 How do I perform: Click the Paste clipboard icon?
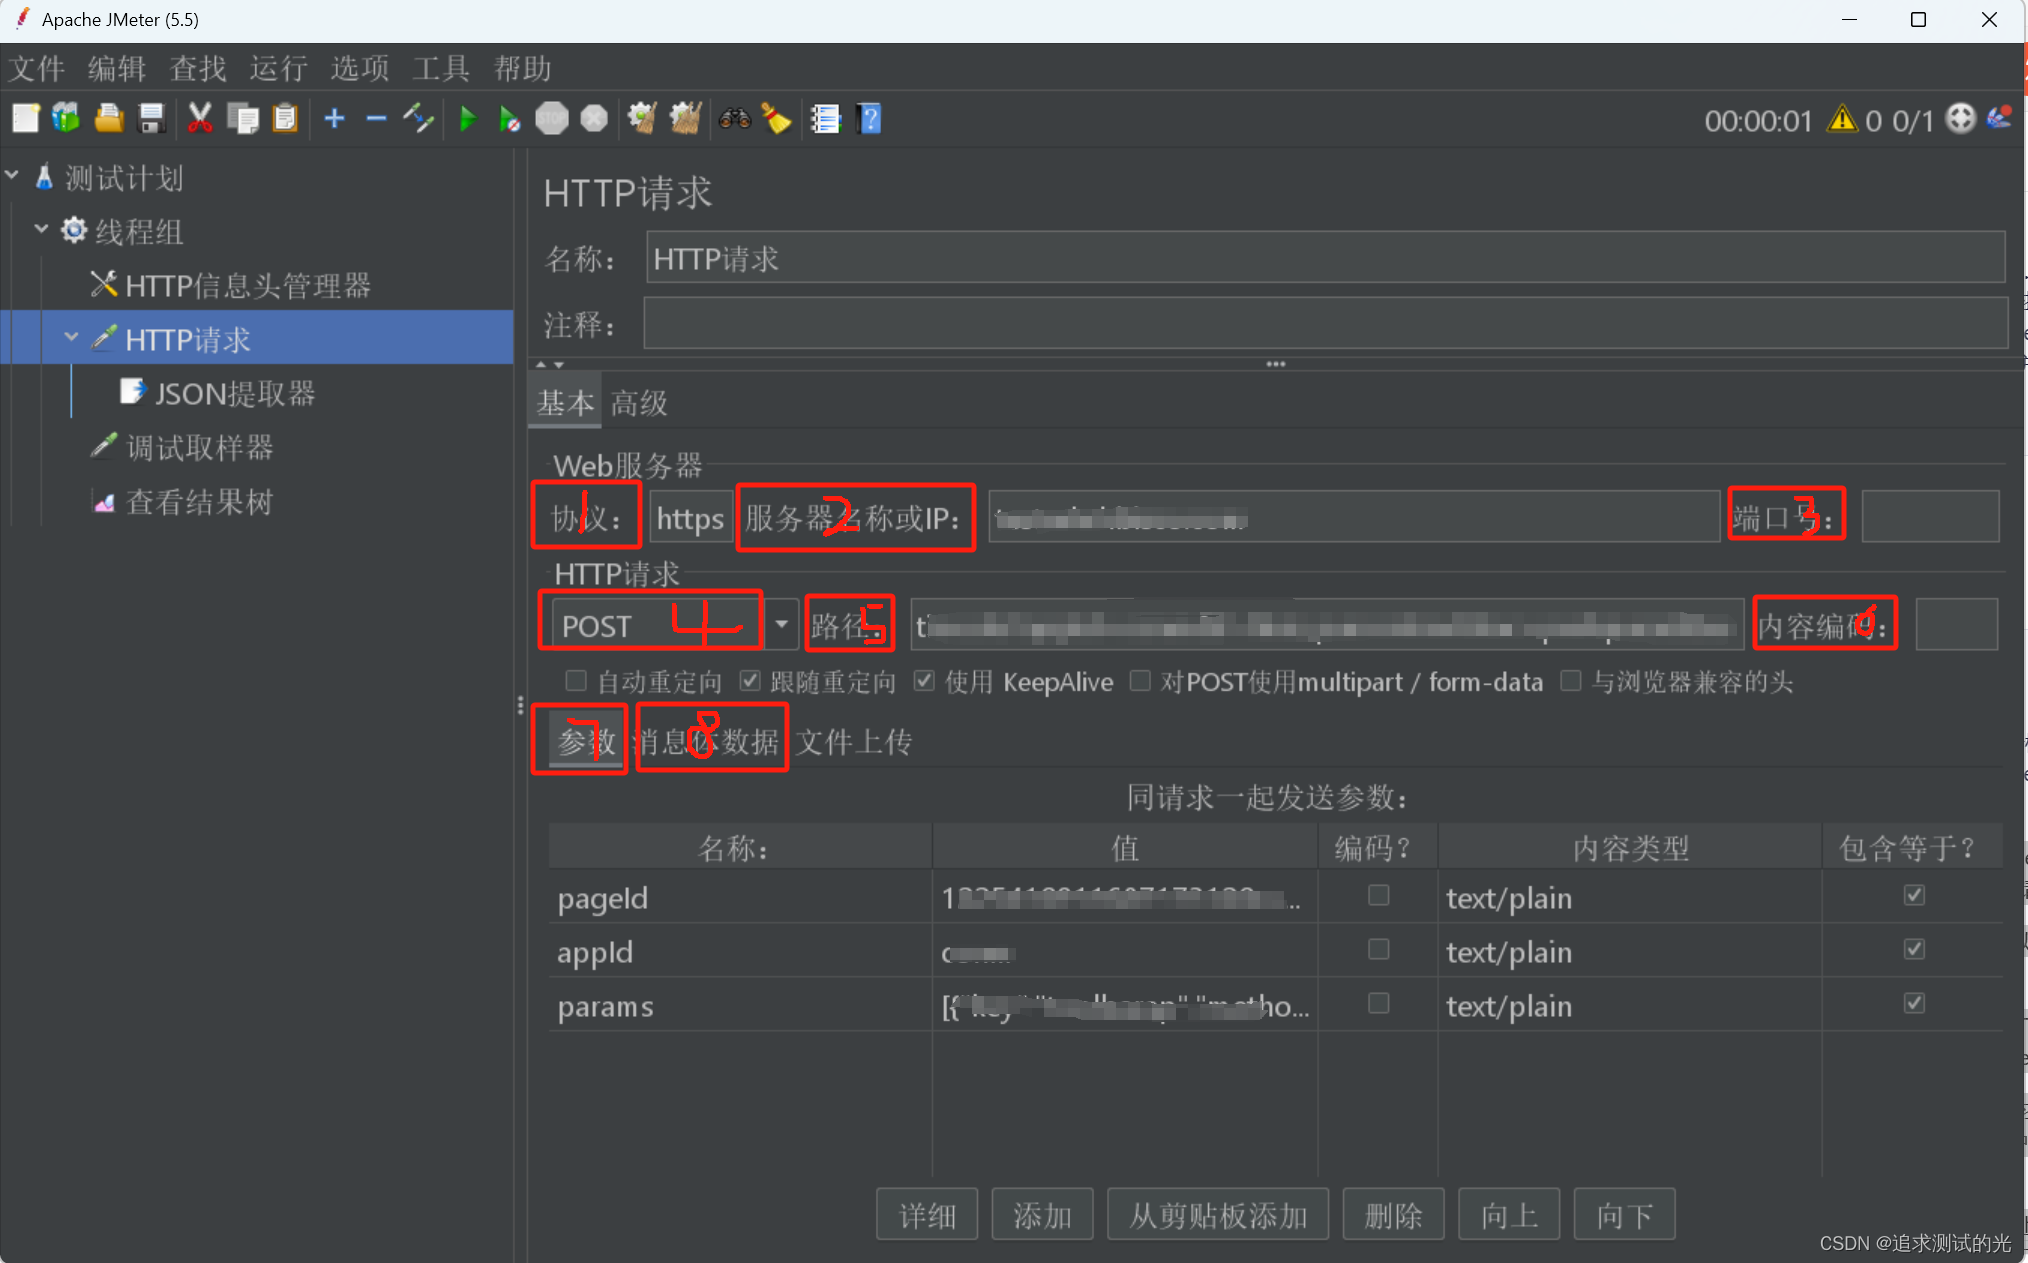pos(285,119)
